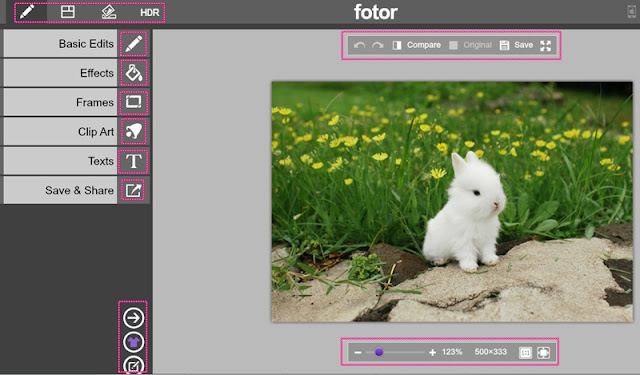Viewport: 640px width, 375px height.
Task: Zoom in with the plus button
Action: pyautogui.click(x=433, y=352)
